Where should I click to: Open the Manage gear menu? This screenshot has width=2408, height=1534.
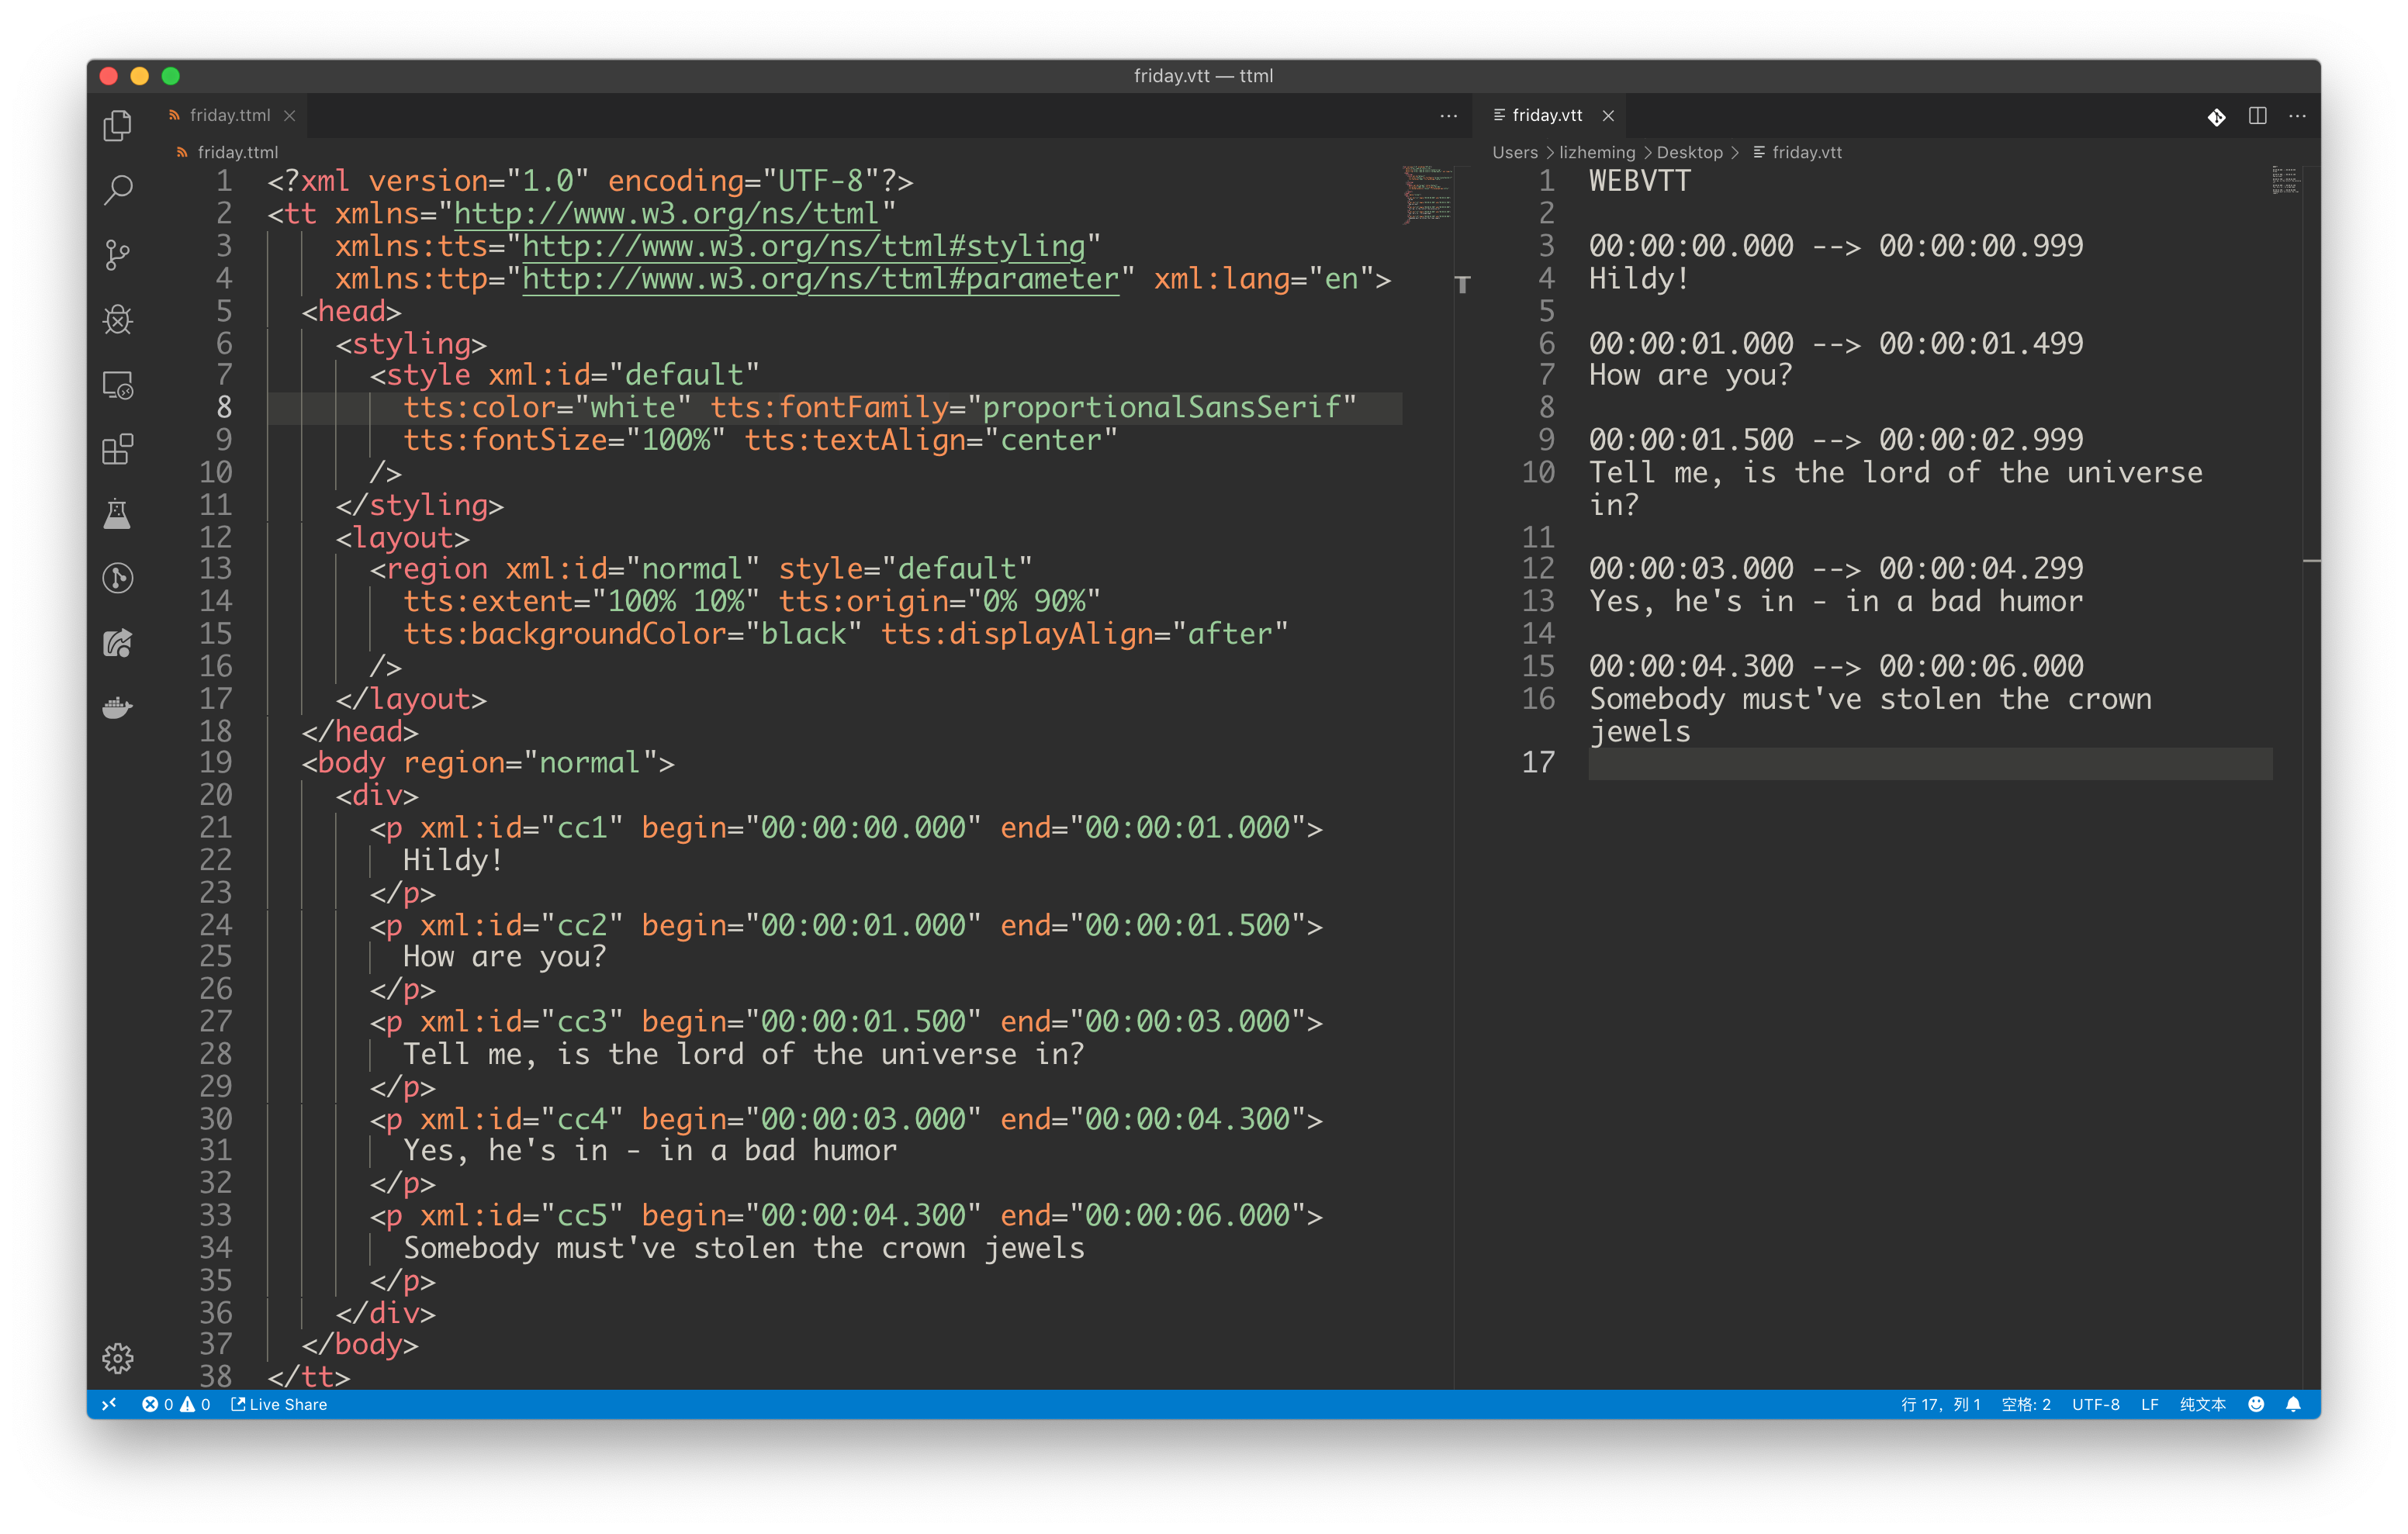118,1357
